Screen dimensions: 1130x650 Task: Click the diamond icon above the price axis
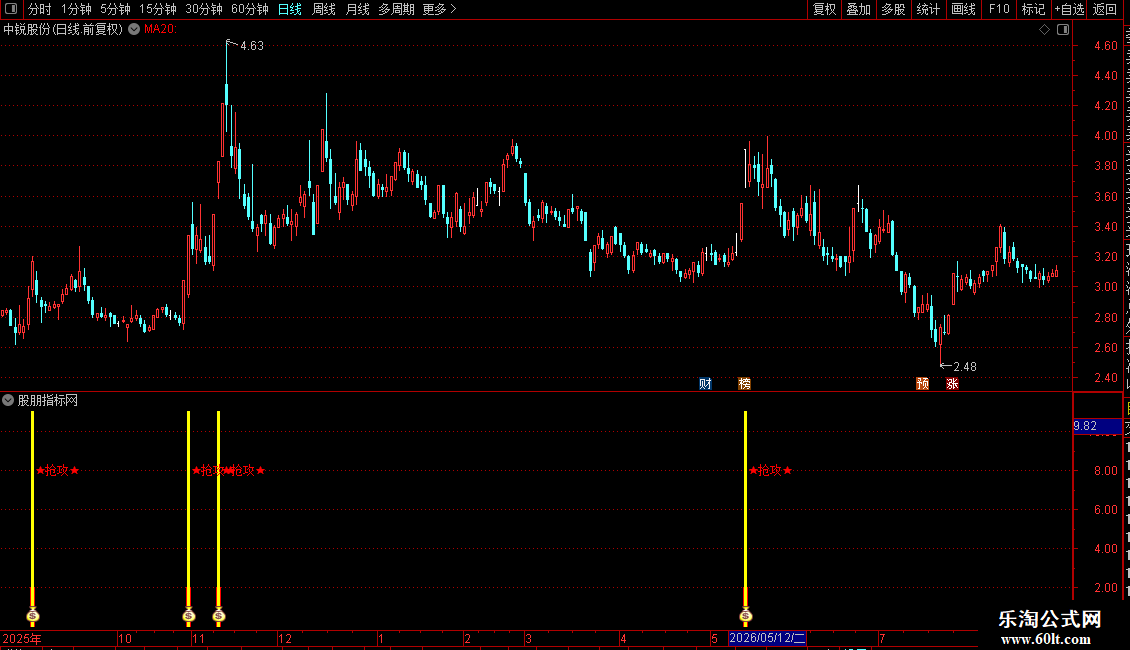click(1044, 30)
